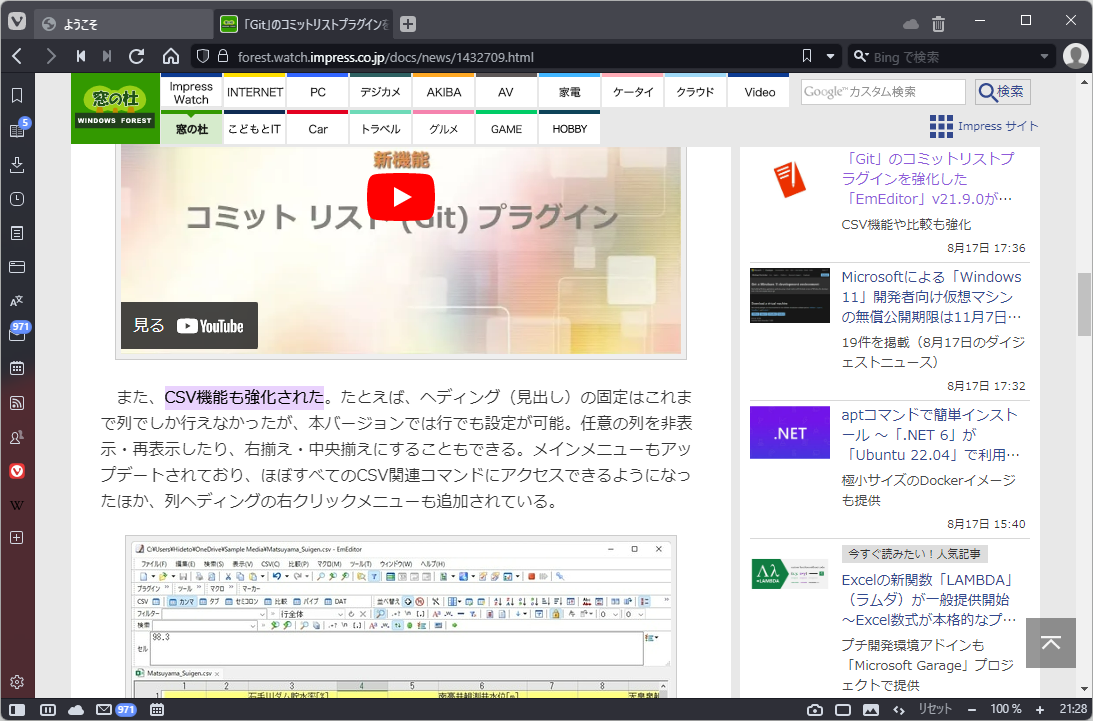Toggle image loading from the status bar

871,710
